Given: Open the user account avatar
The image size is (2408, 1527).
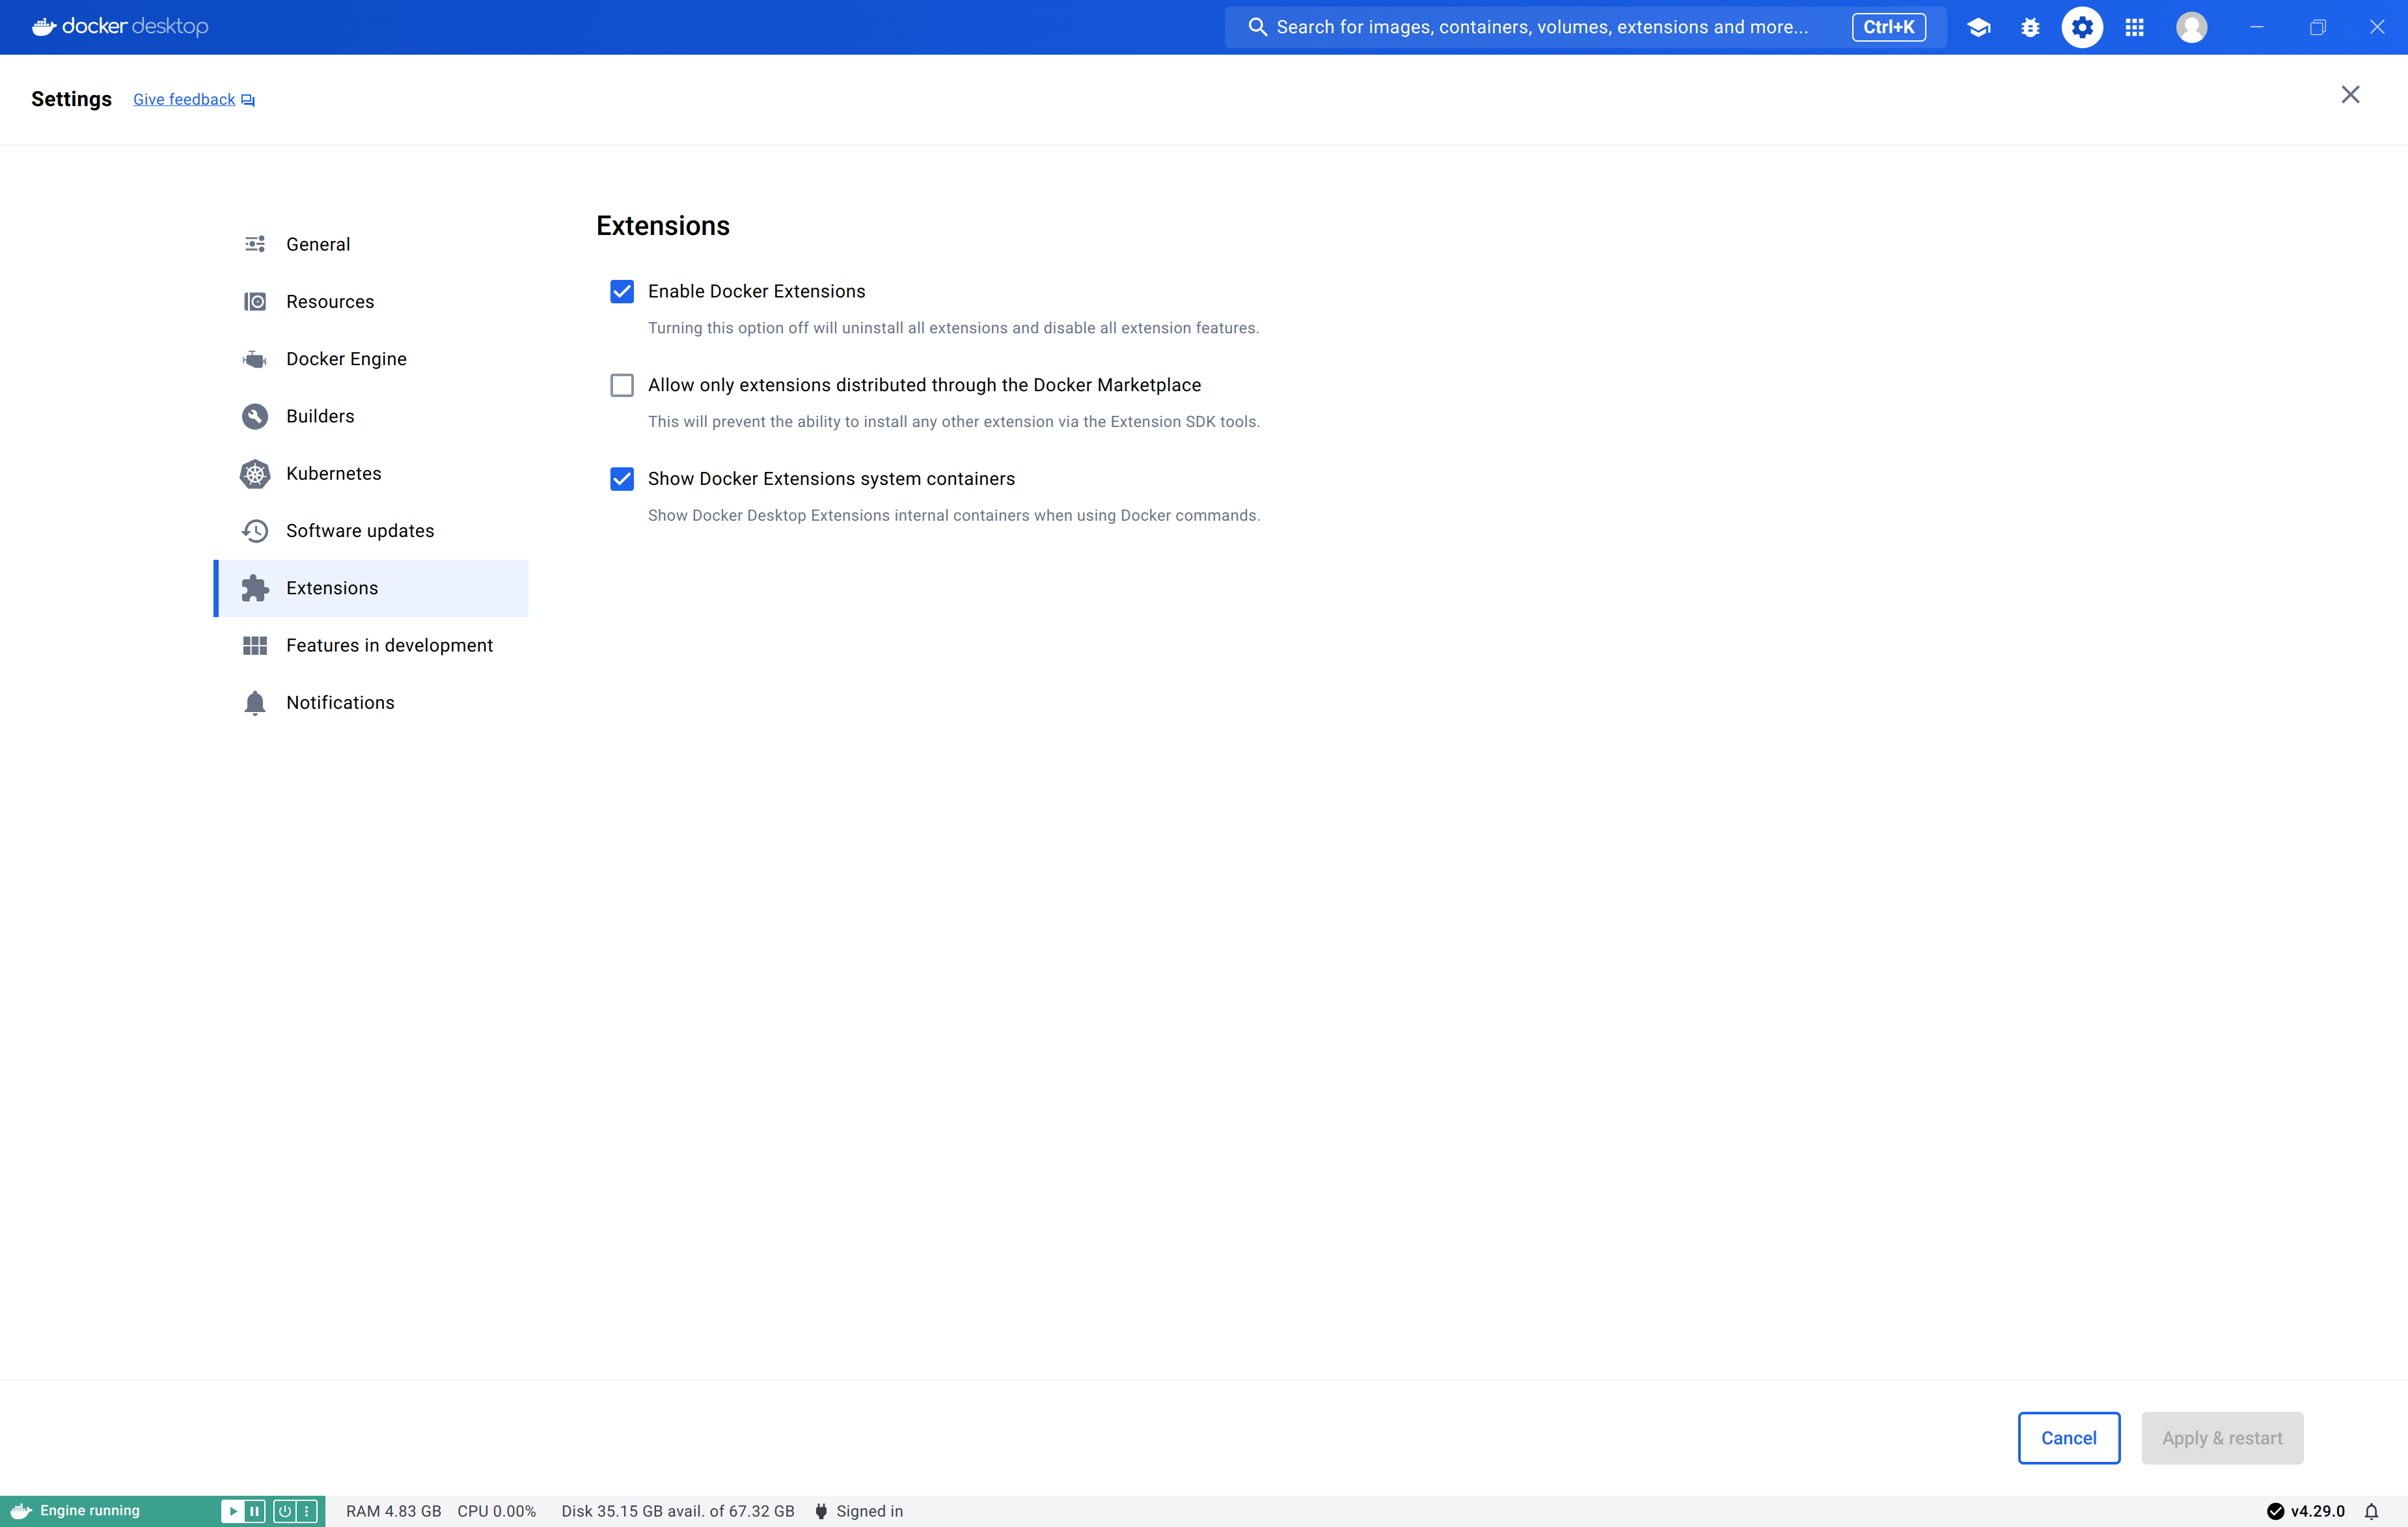Looking at the screenshot, I should tap(2191, 27).
